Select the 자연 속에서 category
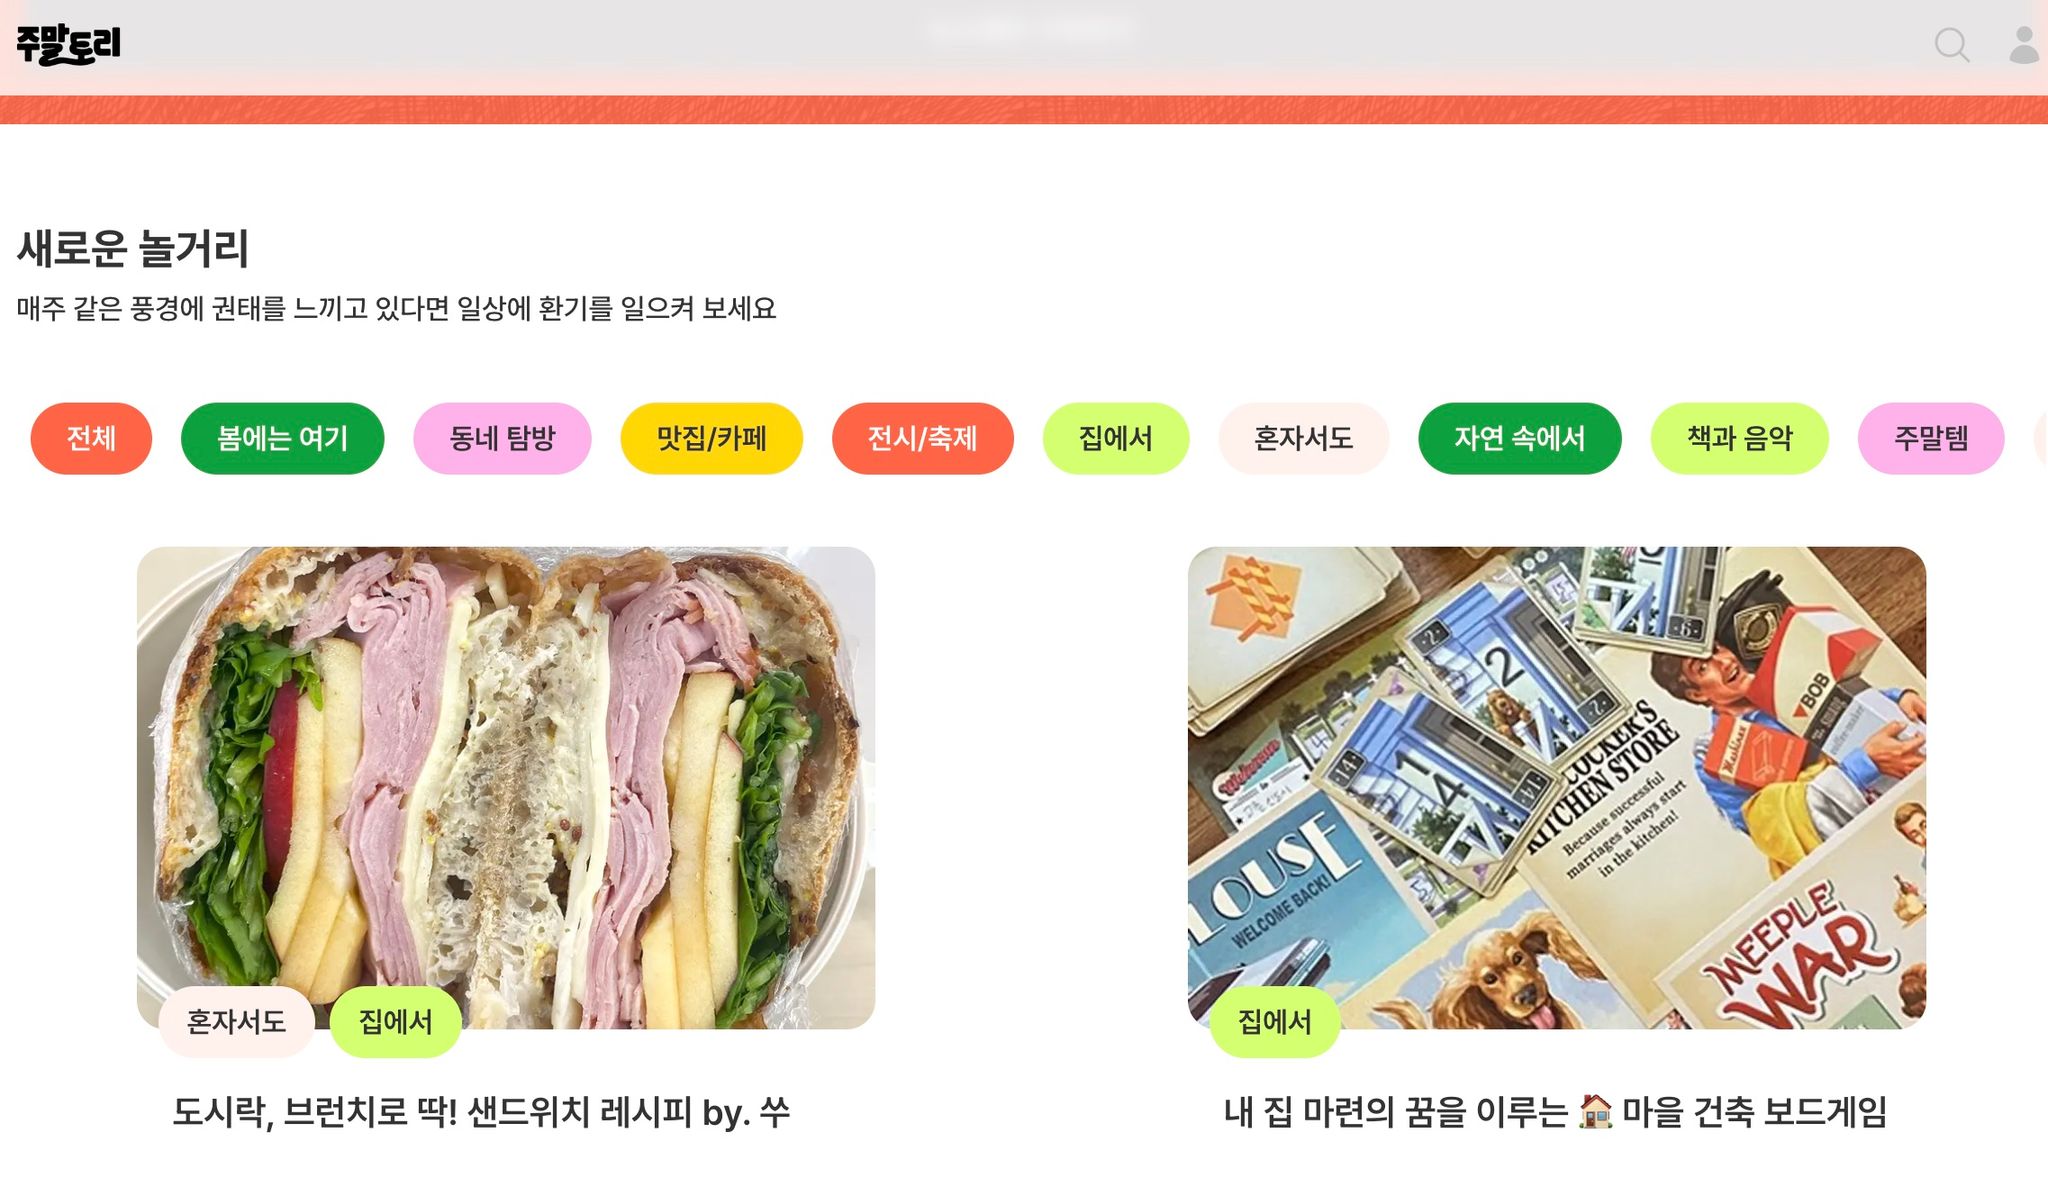The image size is (2048, 1187). point(1519,438)
